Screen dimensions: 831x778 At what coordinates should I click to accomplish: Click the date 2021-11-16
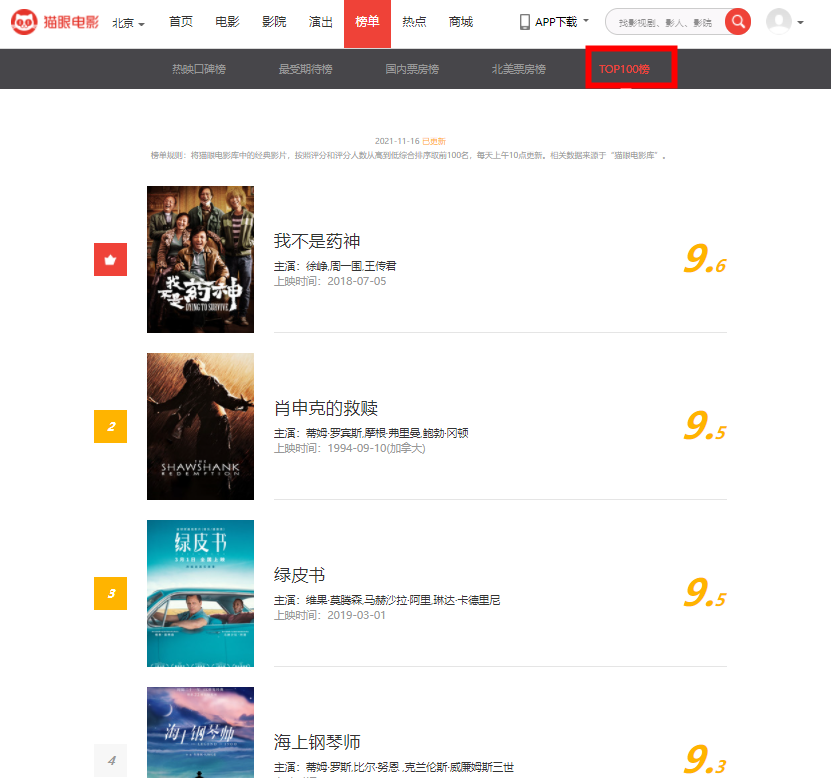tap(397, 141)
